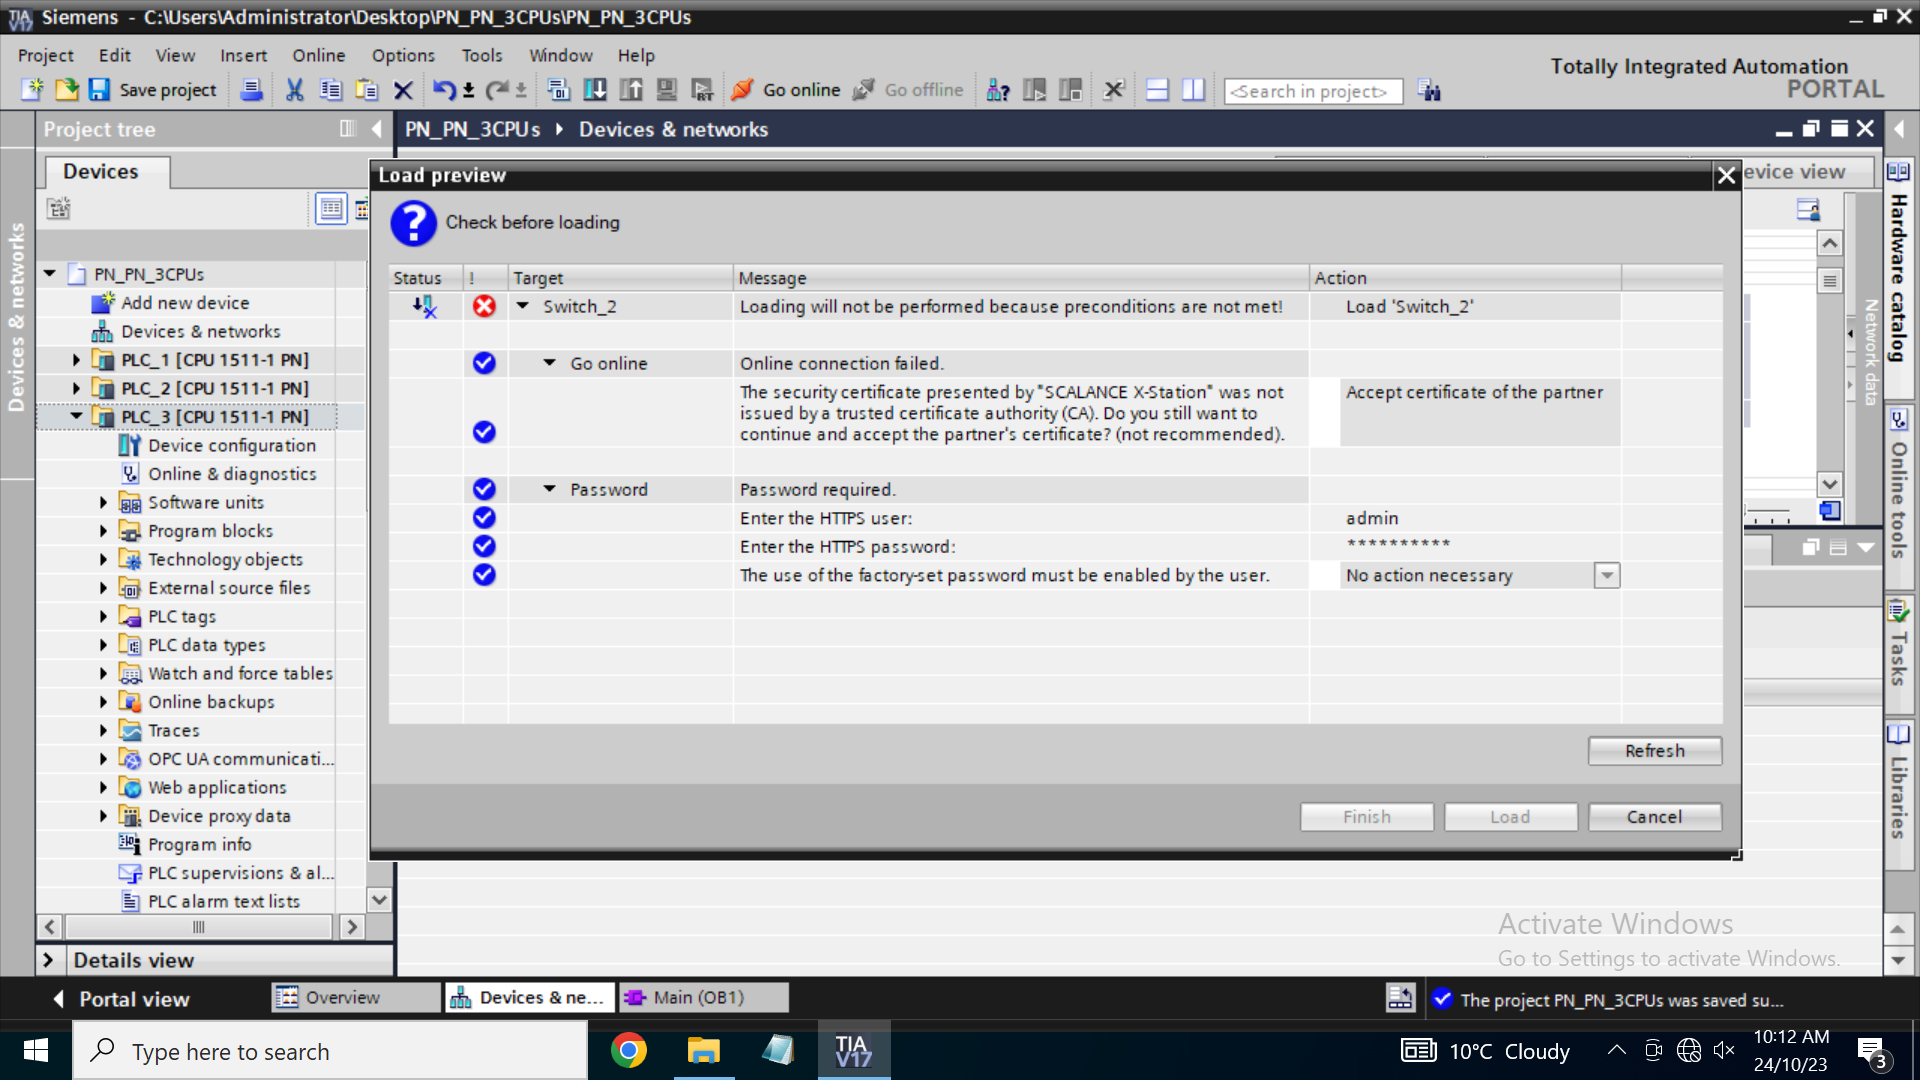Click the project tree horizontal scrollbar
Screen dimensions: 1920x1080
pos(199,927)
